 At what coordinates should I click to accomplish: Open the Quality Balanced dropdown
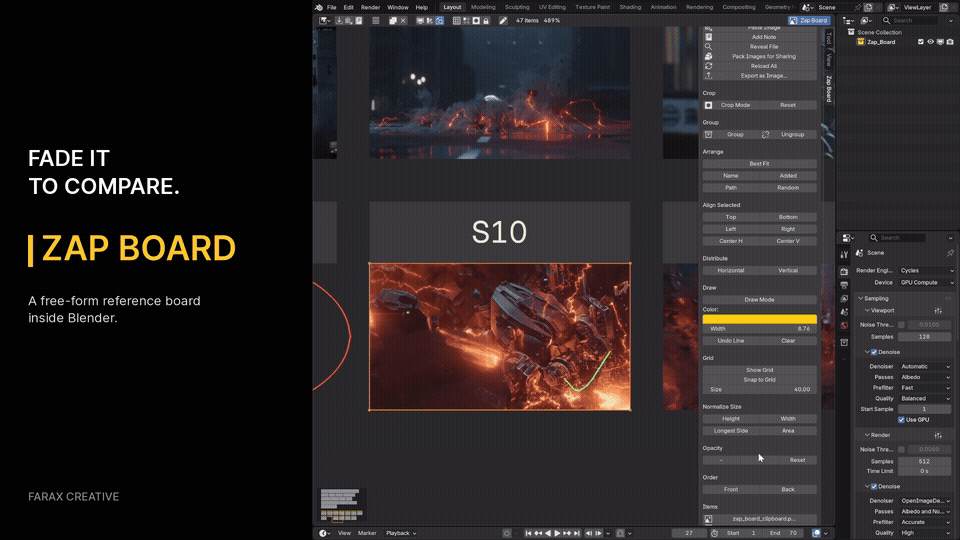pos(925,399)
